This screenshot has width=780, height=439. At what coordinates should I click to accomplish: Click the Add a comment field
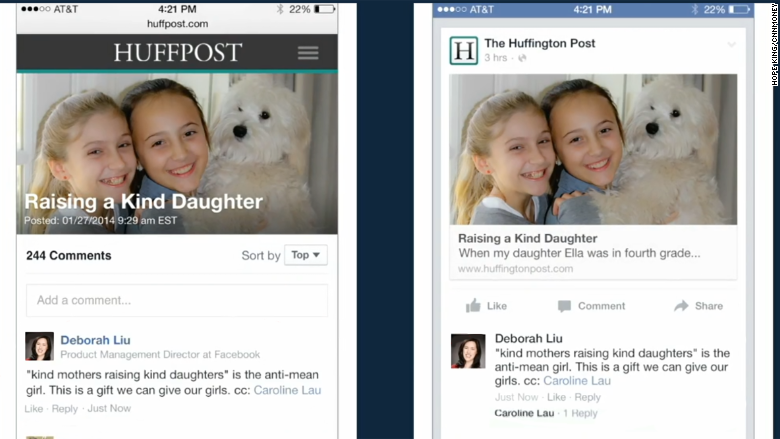tap(177, 300)
